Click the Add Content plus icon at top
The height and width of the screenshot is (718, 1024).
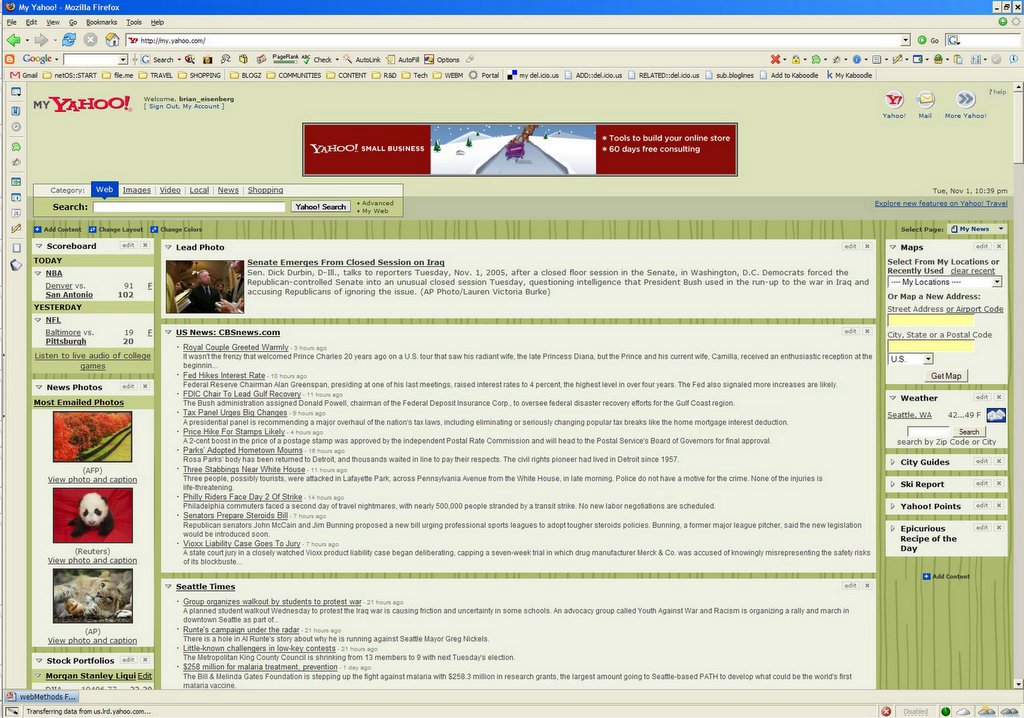click(x=38, y=229)
